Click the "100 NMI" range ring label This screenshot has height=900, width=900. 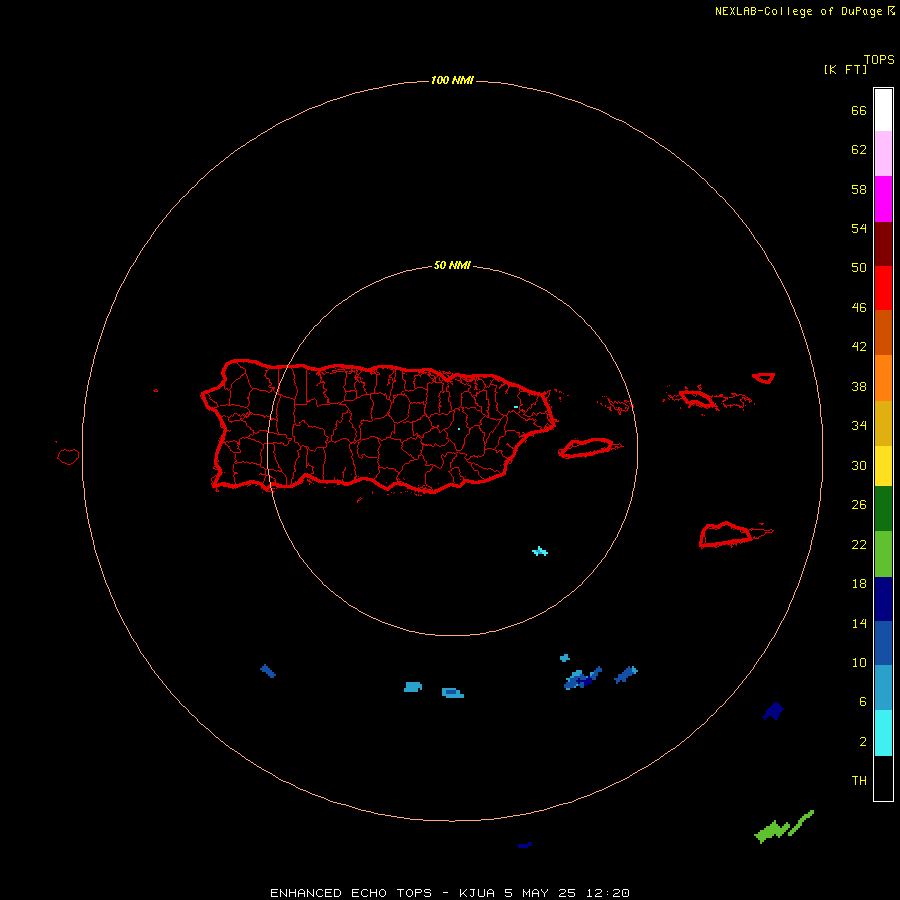[452, 80]
